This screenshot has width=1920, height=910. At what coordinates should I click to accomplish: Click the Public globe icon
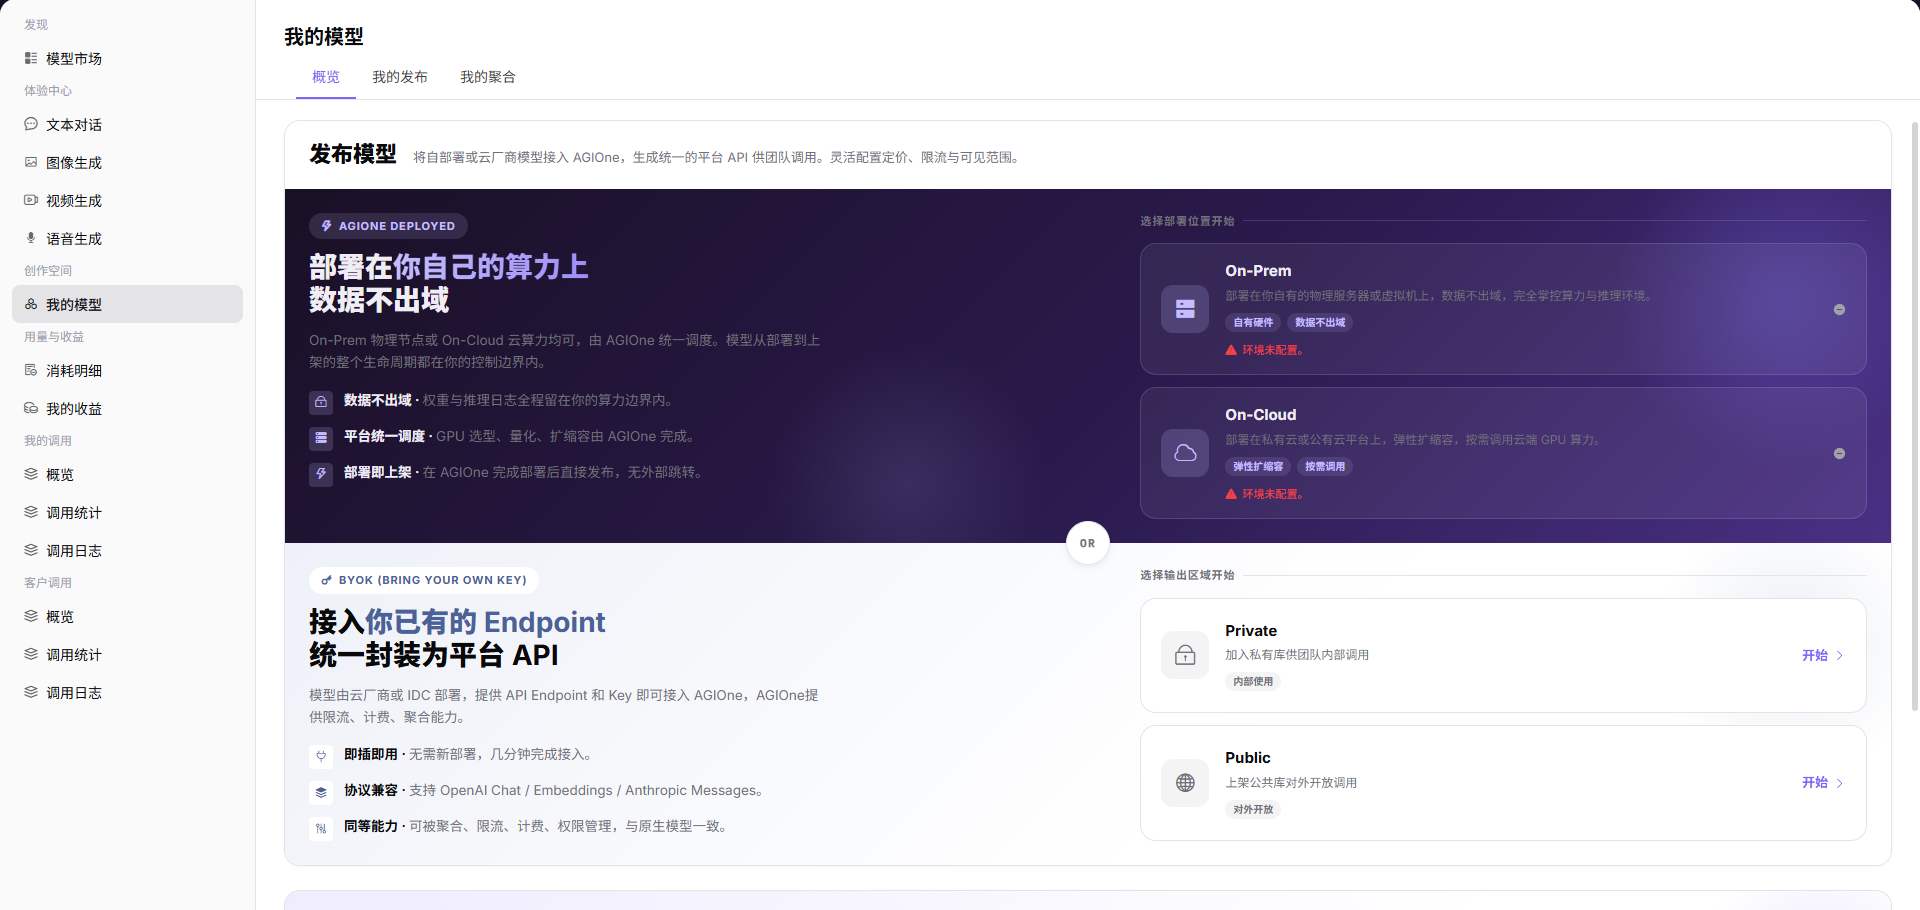[x=1185, y=783]
